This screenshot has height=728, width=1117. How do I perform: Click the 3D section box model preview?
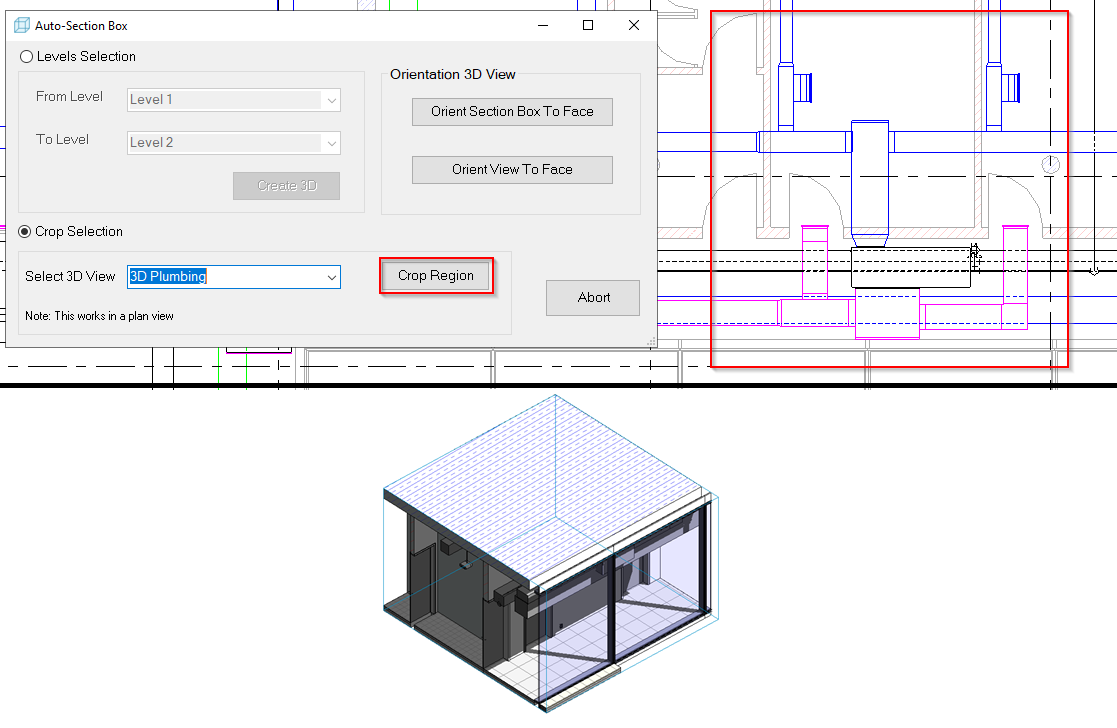551,553
